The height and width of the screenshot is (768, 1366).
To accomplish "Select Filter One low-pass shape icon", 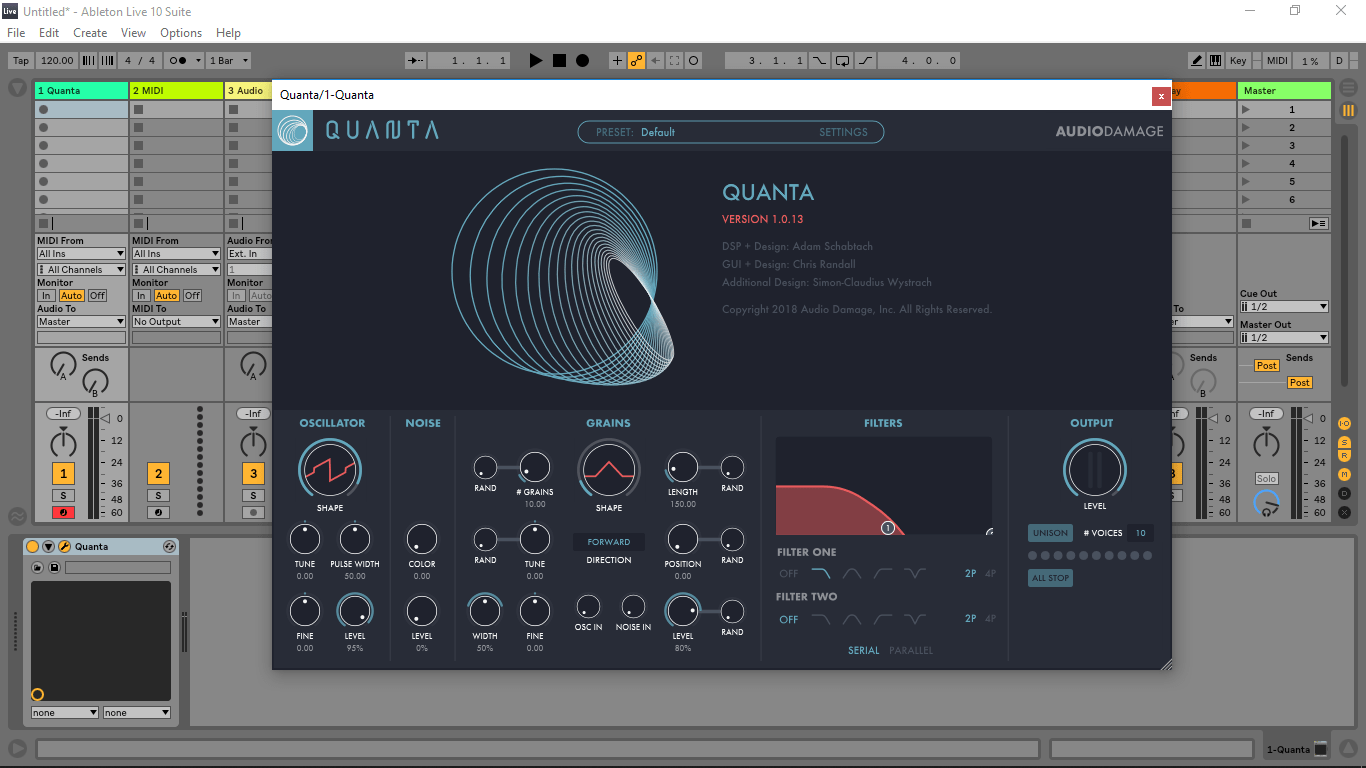I will tap(820, 574).
